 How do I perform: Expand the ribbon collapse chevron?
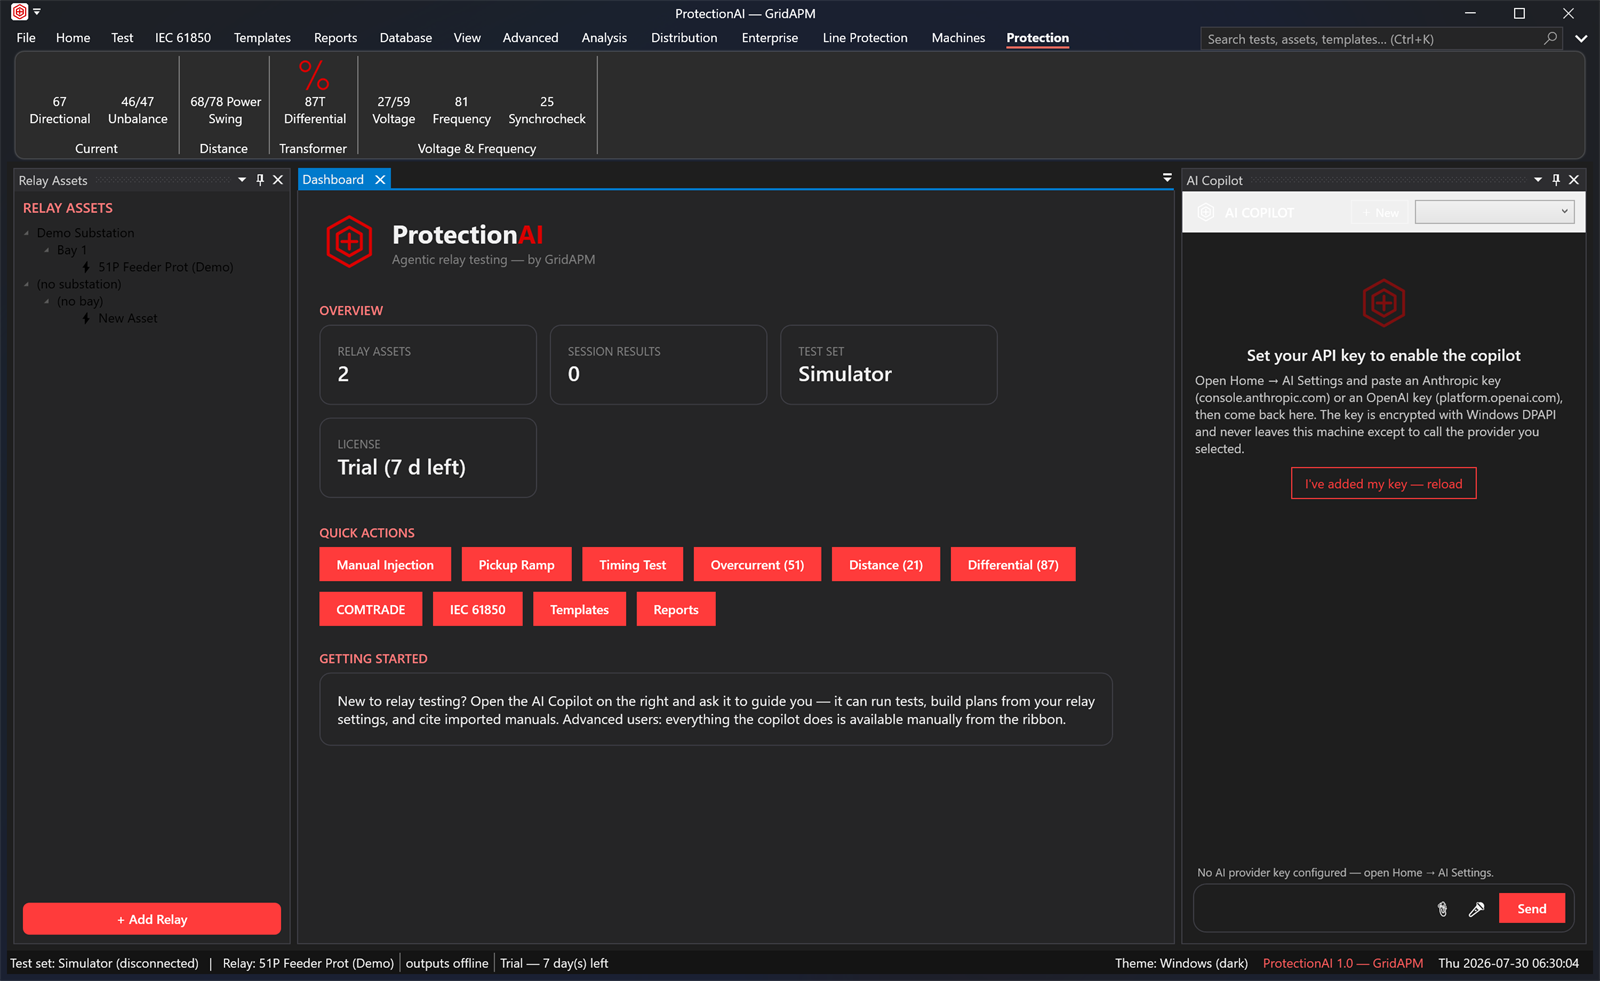pyautogui.click(x=1581, y=38)
